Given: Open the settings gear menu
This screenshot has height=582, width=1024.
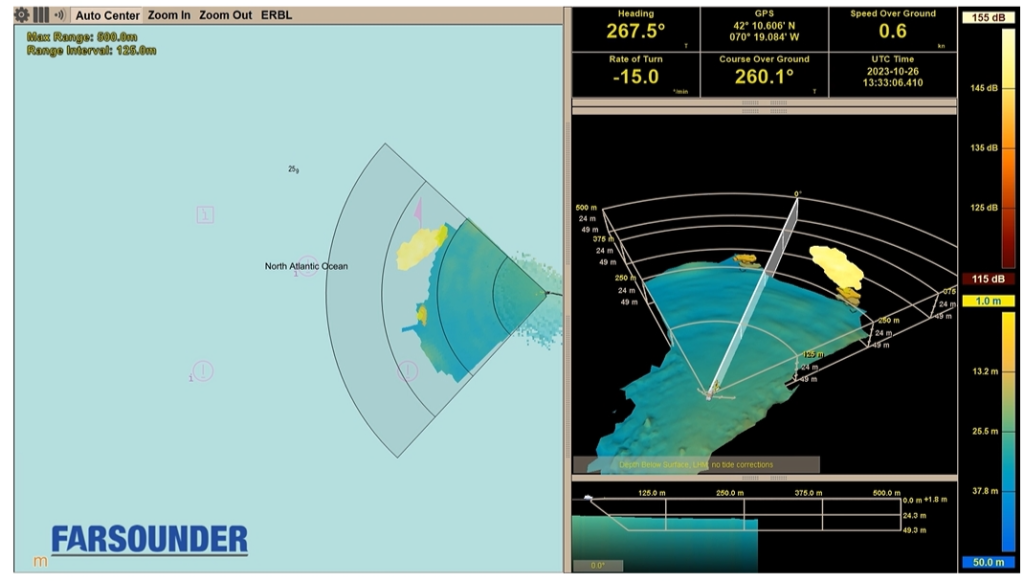Looking at the screenshot, I should tap(21, 15).
